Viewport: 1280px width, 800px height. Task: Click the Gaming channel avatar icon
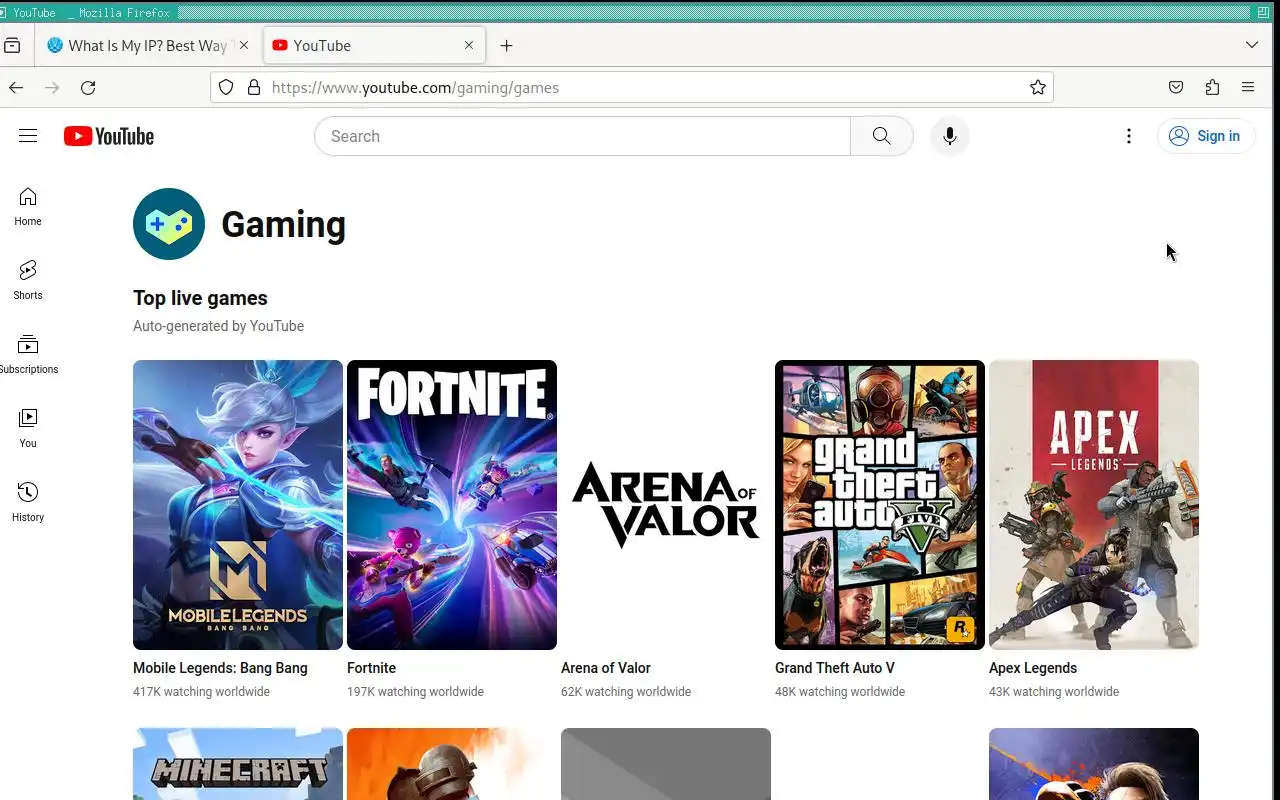pos(169,224)
